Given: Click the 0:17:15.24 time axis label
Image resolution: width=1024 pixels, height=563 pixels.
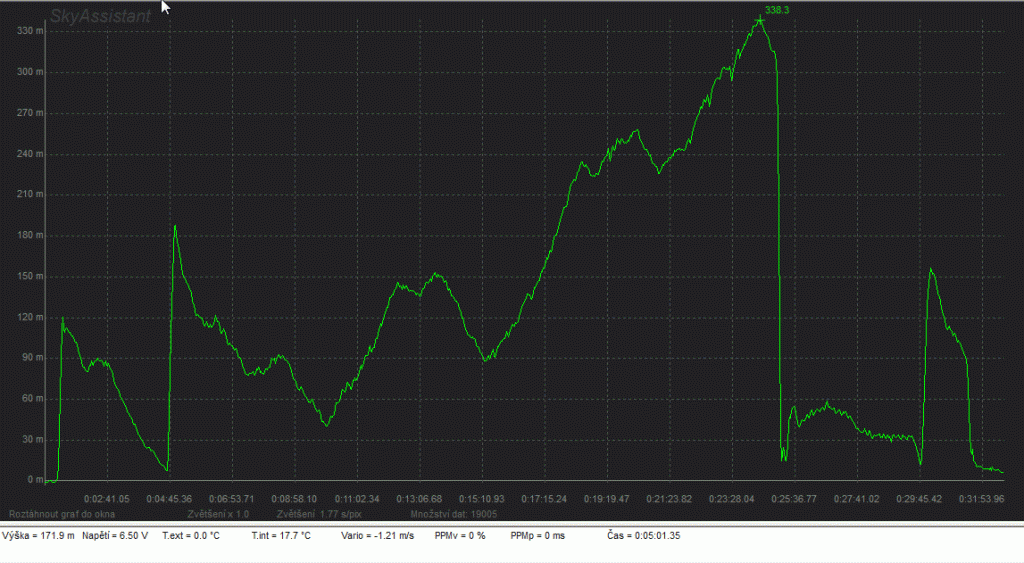Looking at the screenshot, I should [x=542, y=498].
